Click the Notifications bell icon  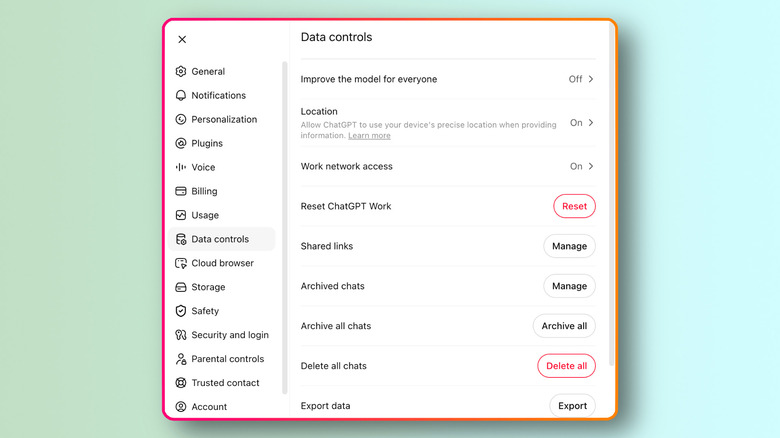point(181,95)
